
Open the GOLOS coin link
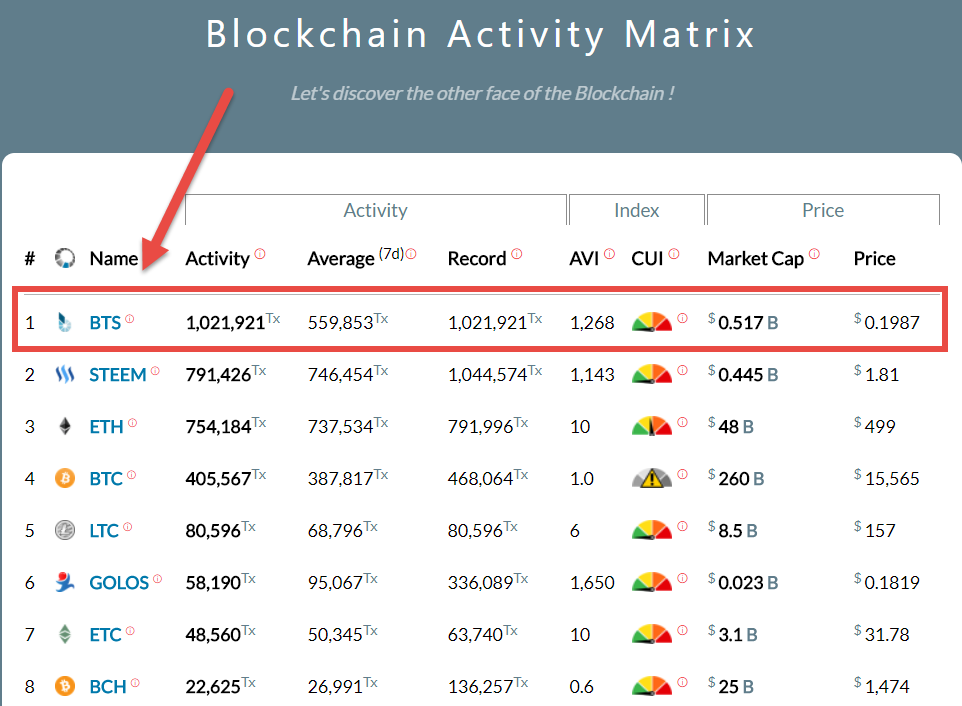[x=119, y=582]
